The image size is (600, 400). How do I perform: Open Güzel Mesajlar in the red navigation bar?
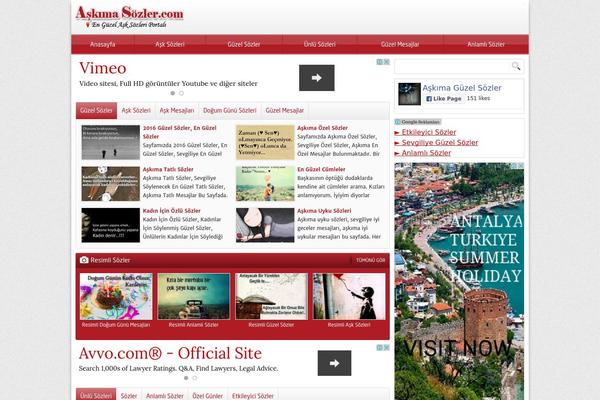pos(400,44)
